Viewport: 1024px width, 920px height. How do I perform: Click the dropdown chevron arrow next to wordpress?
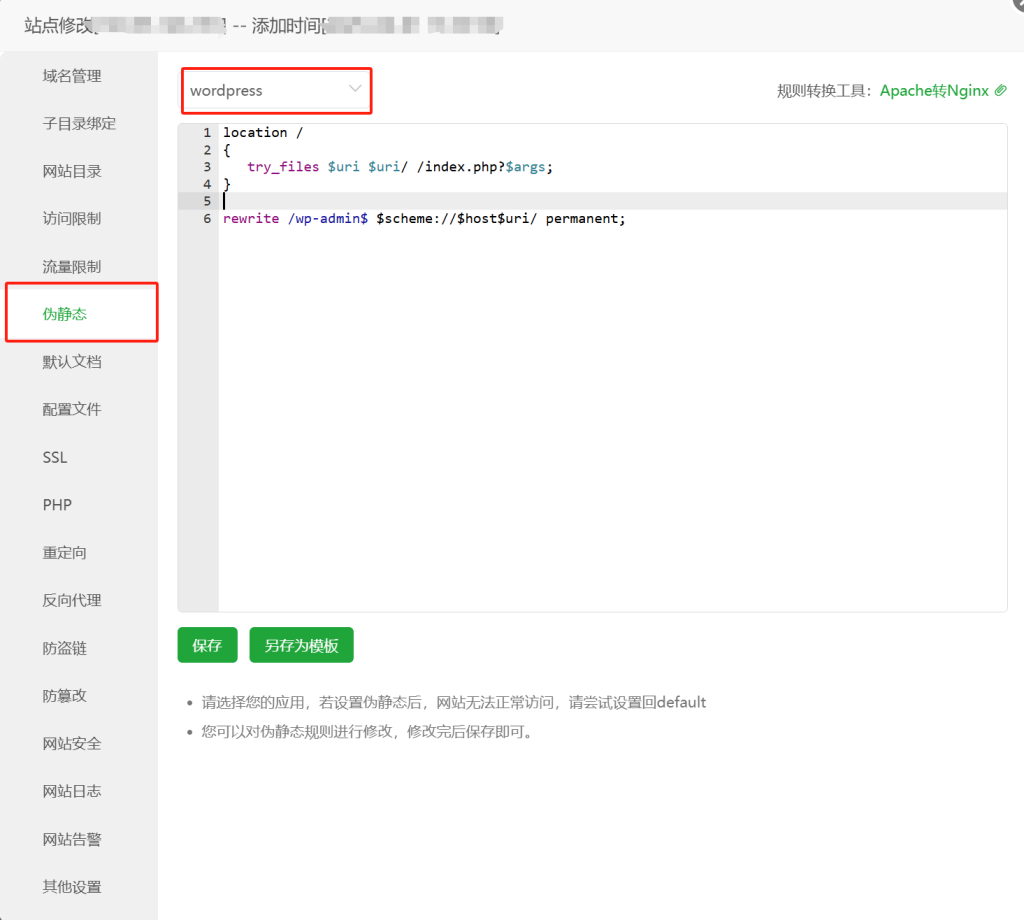click(355, 90)
